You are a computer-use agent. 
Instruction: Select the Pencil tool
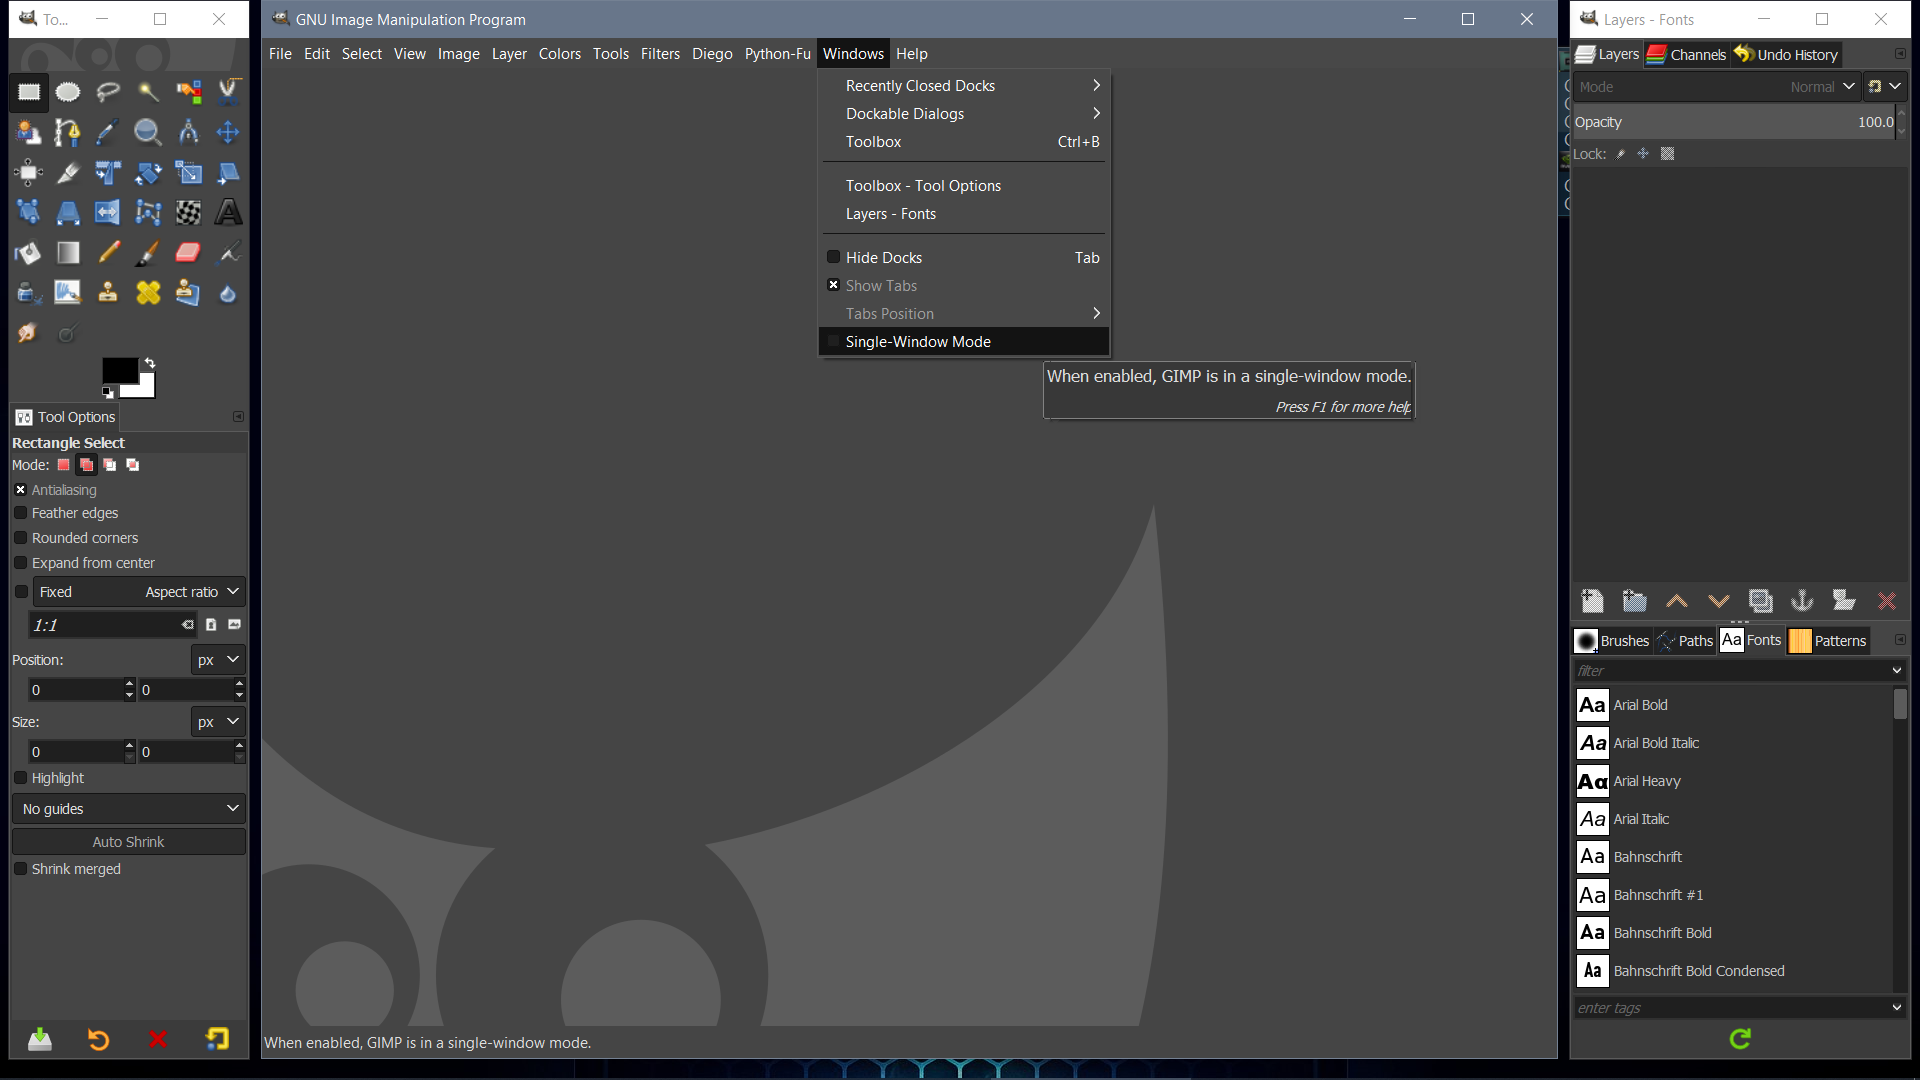click(x=108, y=253)
